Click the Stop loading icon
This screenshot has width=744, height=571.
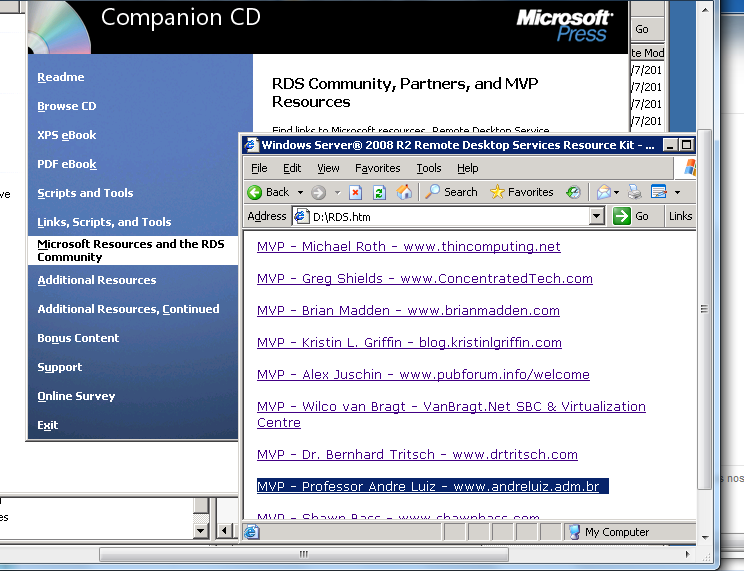click(x=355, y=192)
